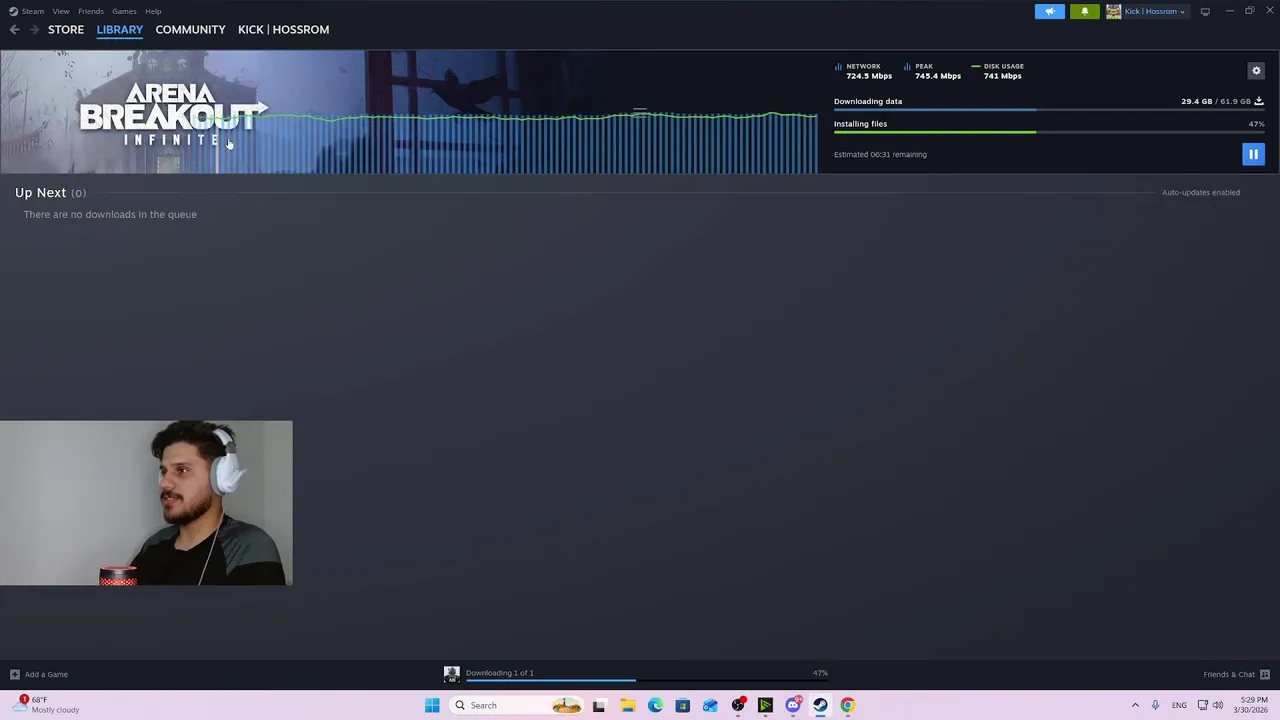This screenshot has height=720, width=1280.
Task: Open the LIBRARY tab
Action: (x=120, y=30)
